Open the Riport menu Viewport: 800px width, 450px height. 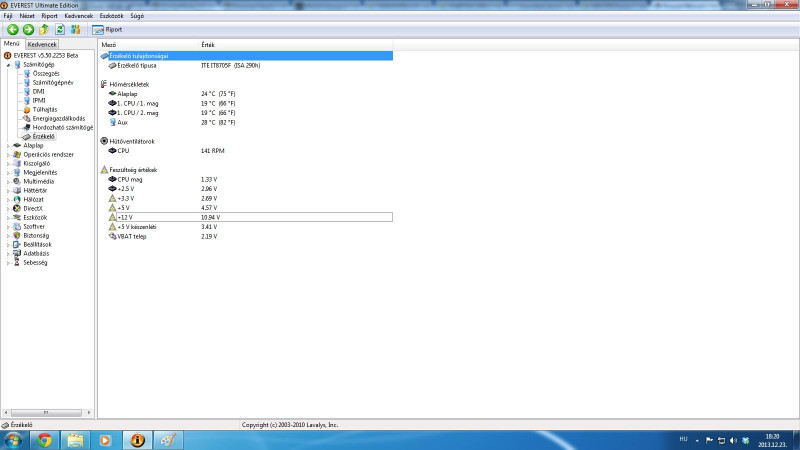click(49, 16)
